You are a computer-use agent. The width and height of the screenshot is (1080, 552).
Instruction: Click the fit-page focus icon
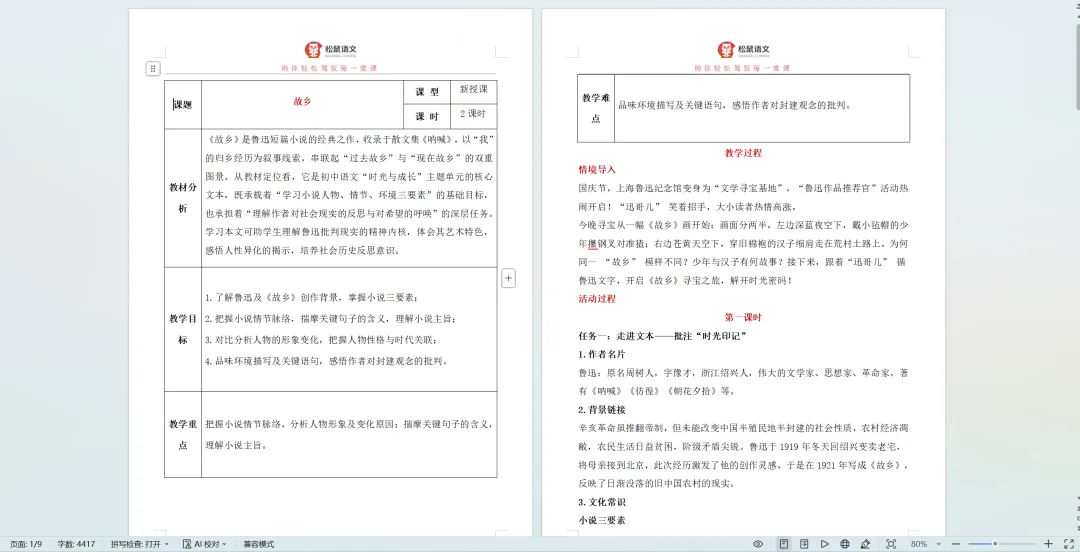pyautogui.click(x=891, y=544)
